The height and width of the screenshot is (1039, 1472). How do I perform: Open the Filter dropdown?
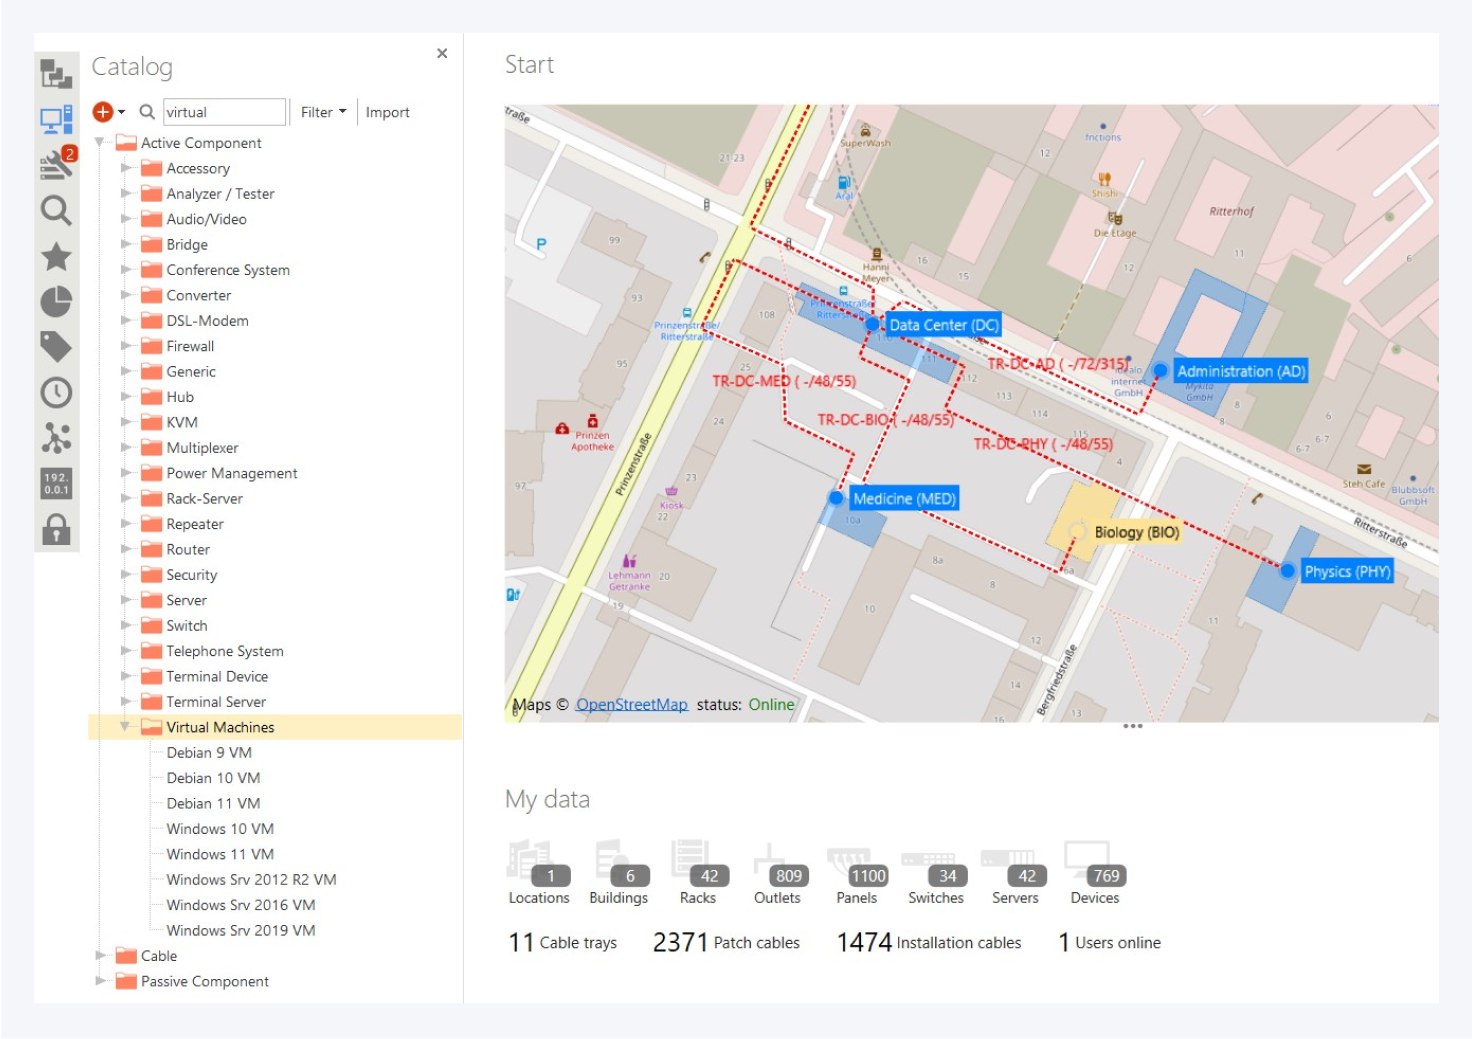point(323,112)
